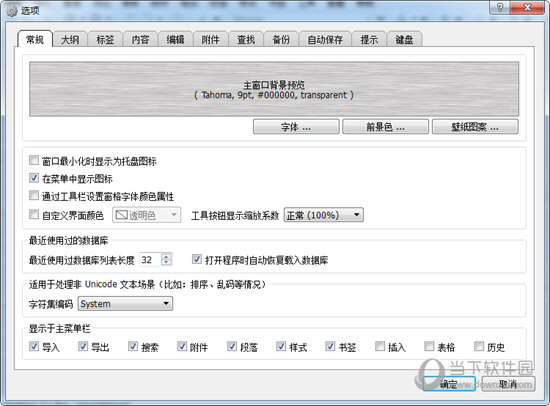
Task: Click the list length field showing 32
Action: (x=150, y=260)
